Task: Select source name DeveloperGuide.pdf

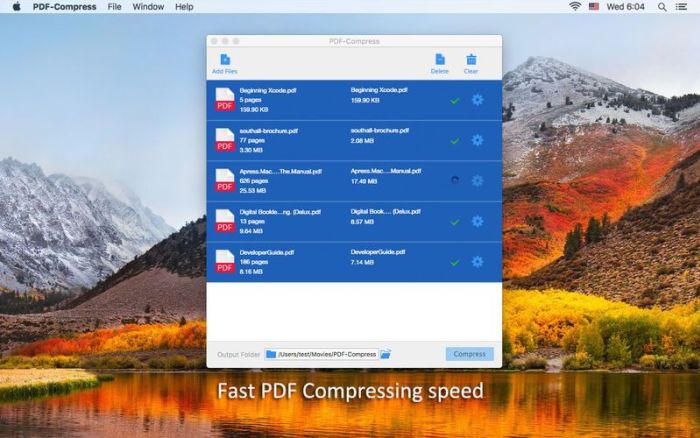Action: tap(267, 252)
